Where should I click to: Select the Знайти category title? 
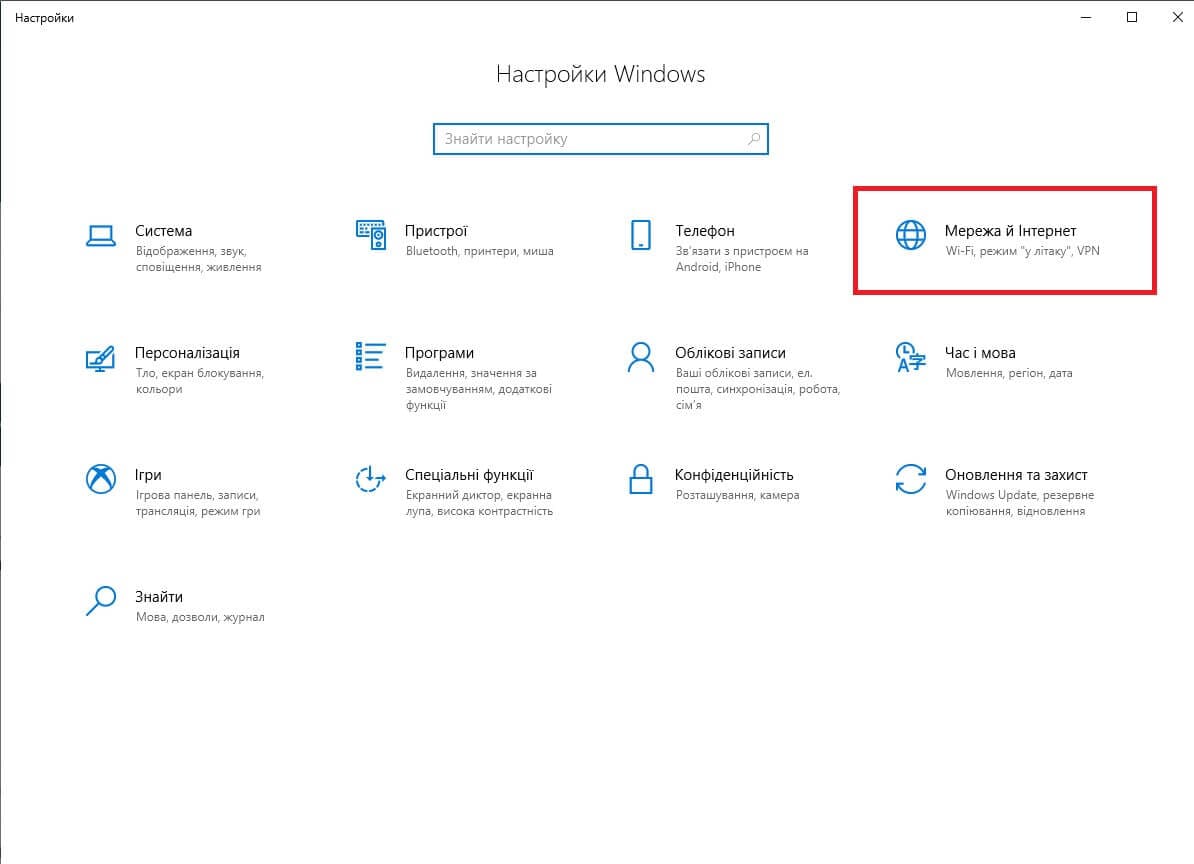[159, 597]
